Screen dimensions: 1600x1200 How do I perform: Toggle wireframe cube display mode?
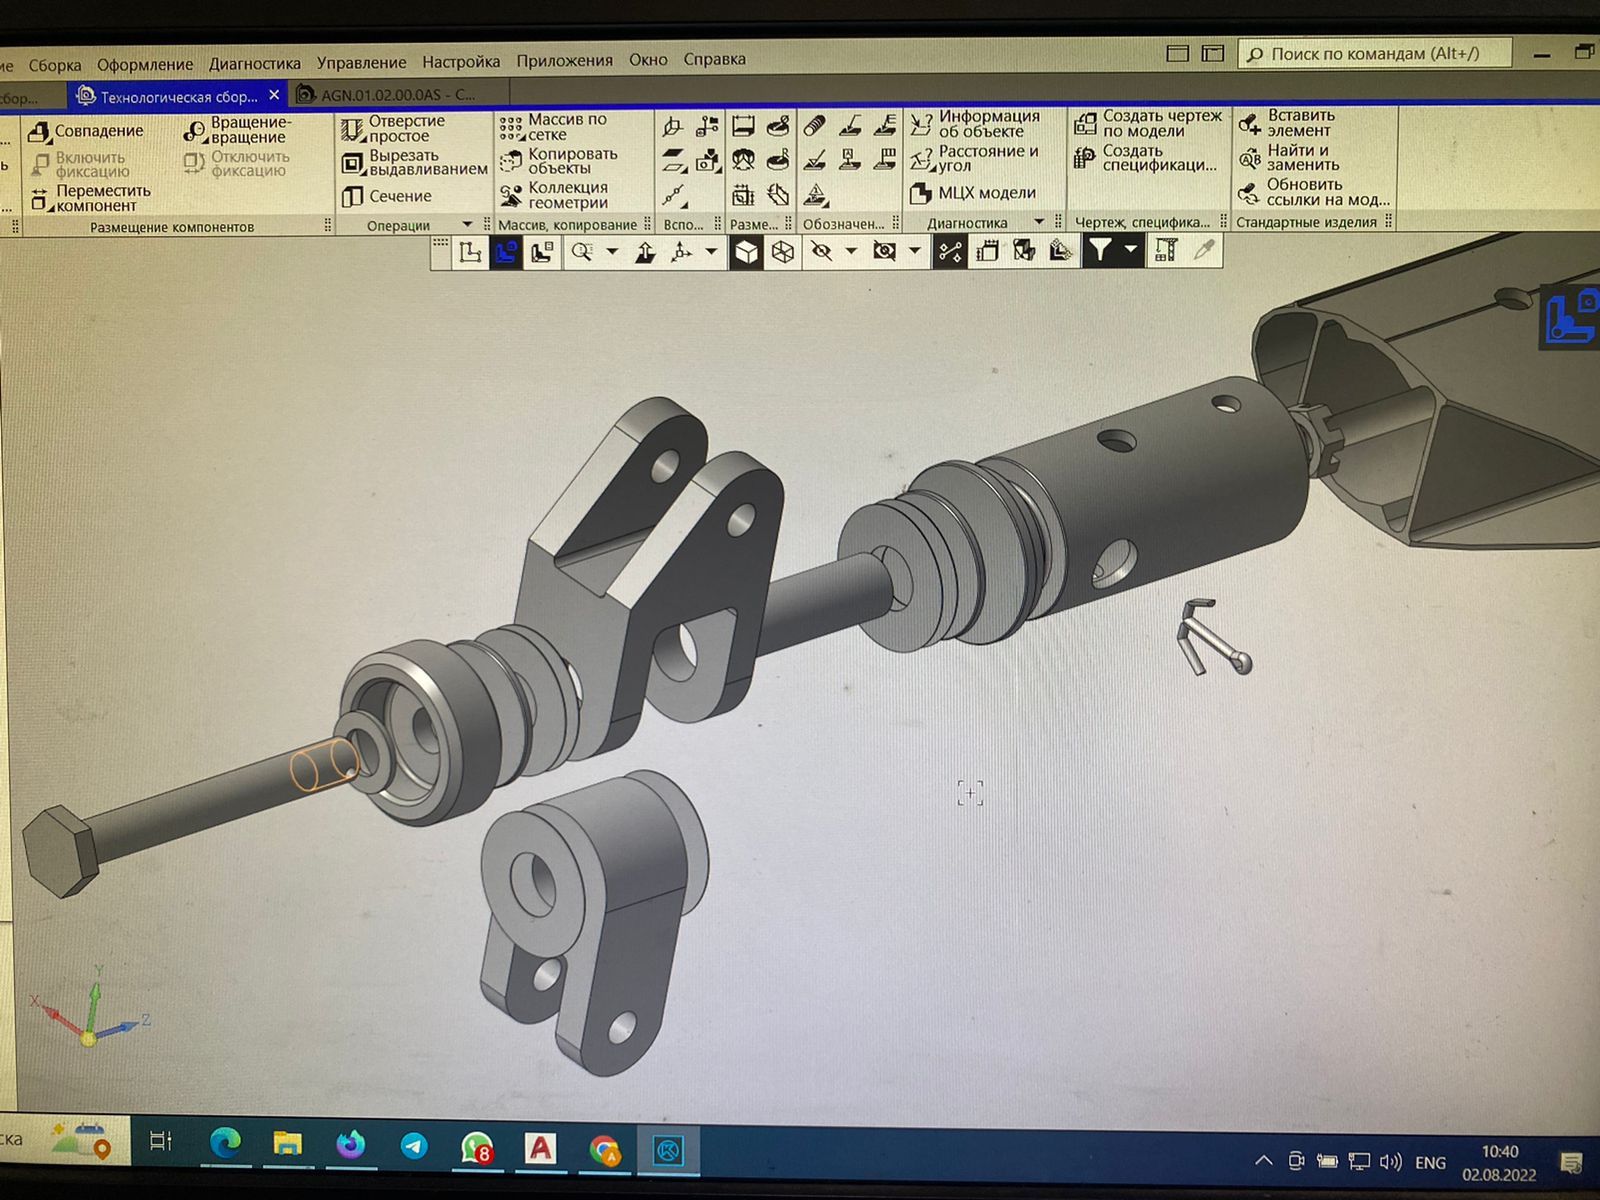click(x=782, y=252)
